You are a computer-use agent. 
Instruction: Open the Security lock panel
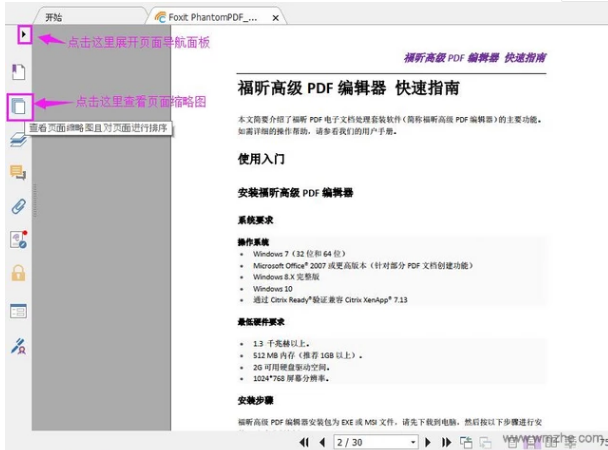[18, 273]
